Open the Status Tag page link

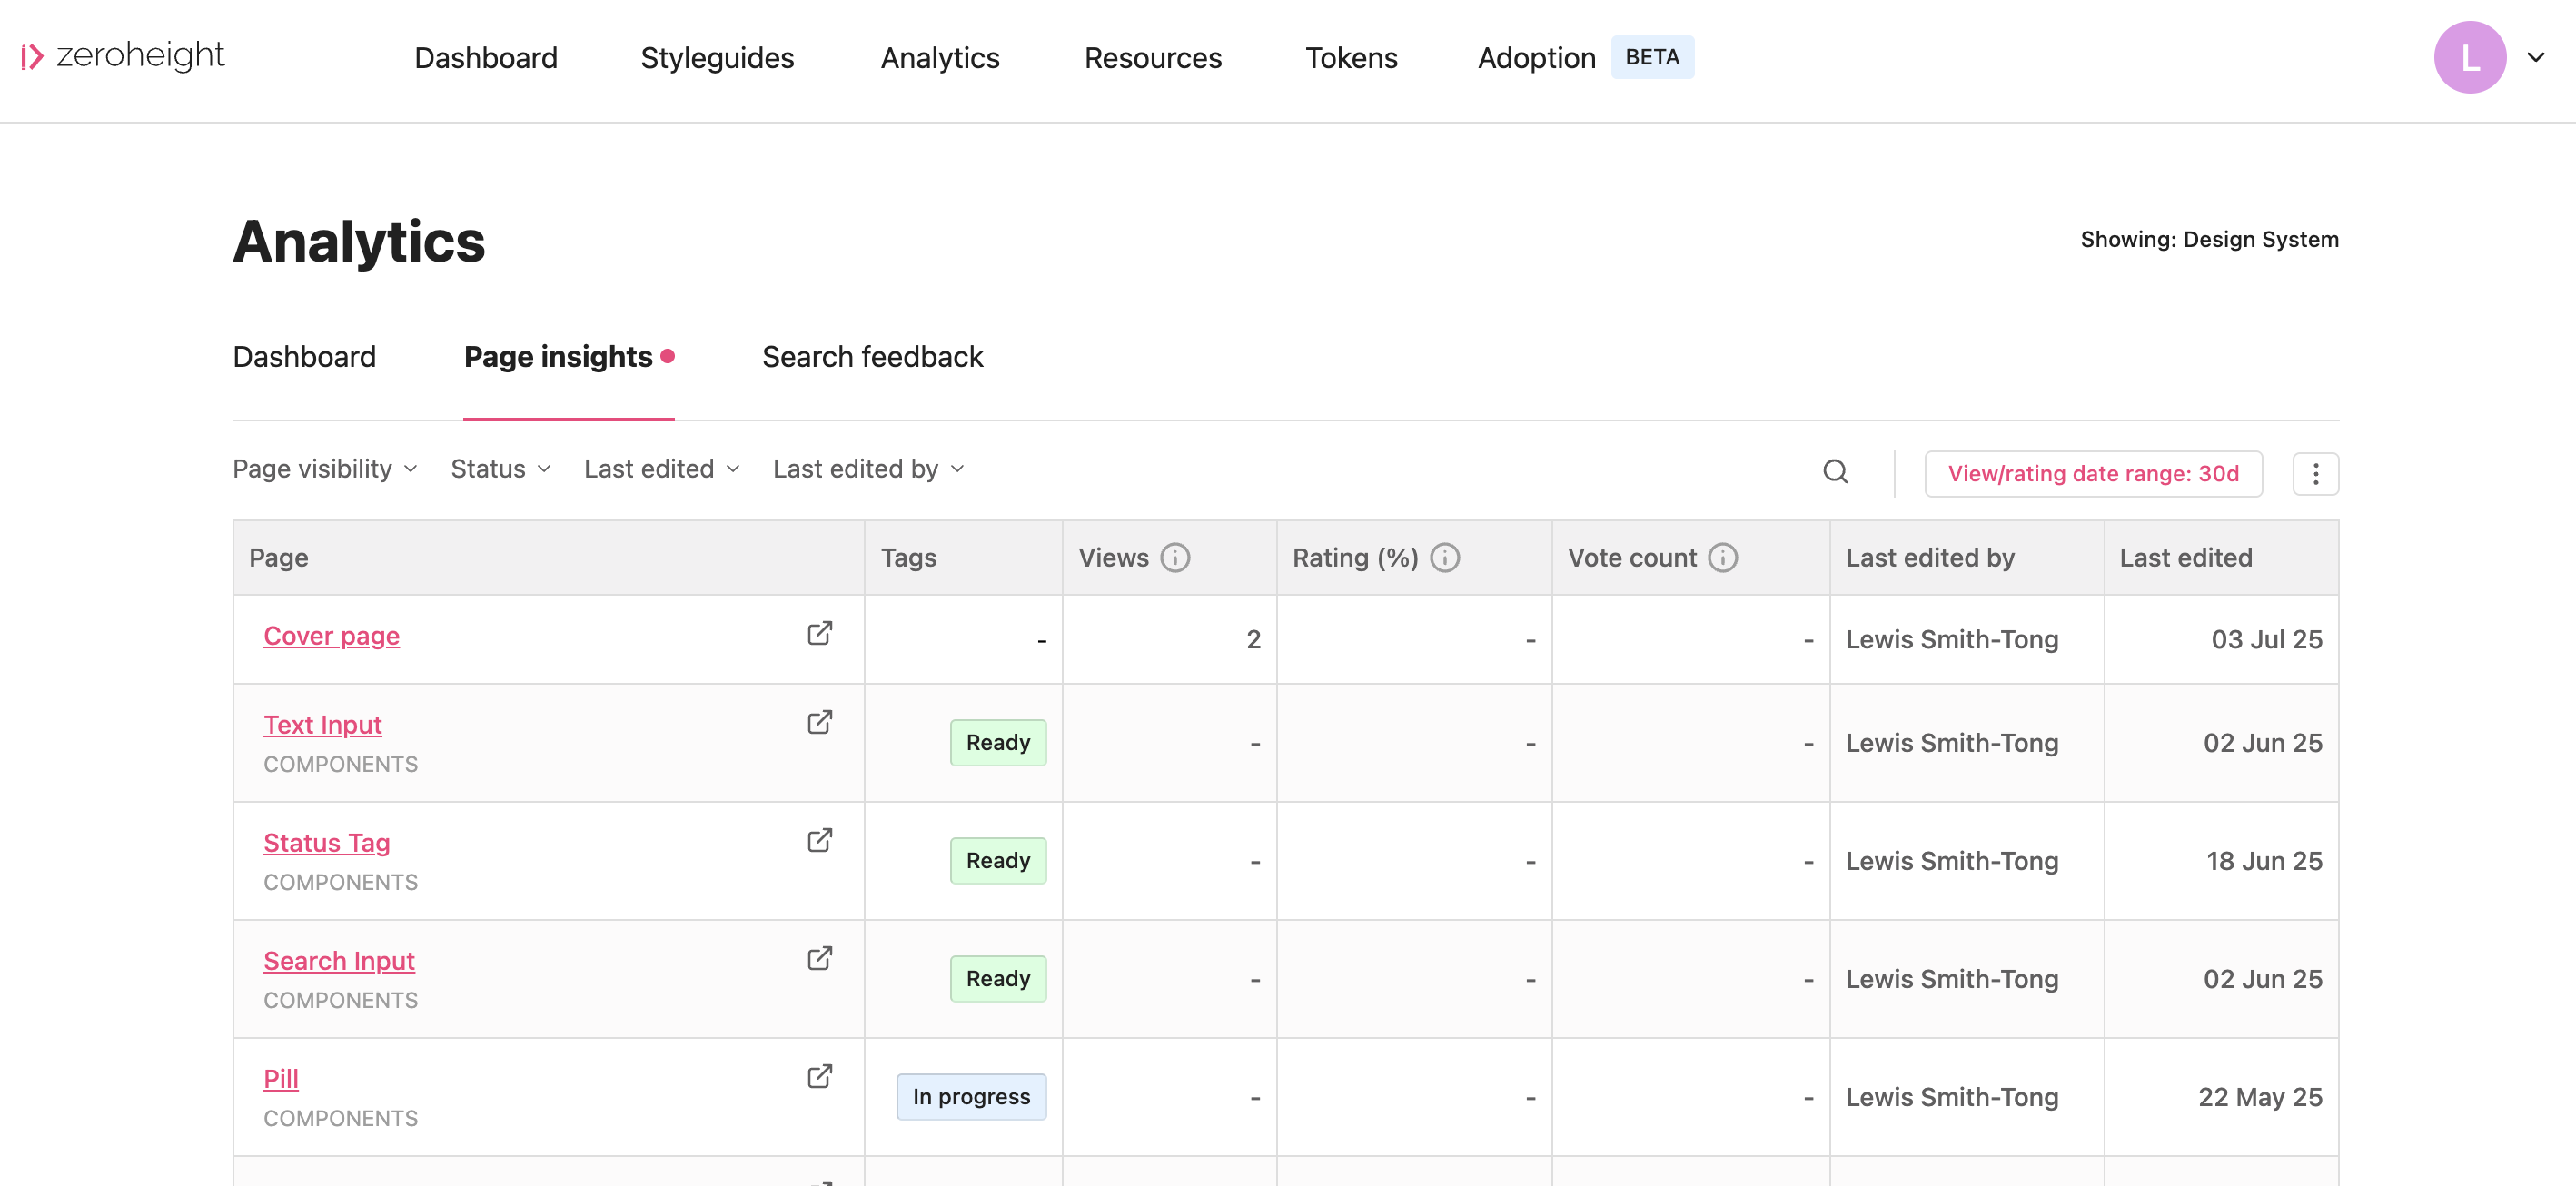(x=326, y=843)
